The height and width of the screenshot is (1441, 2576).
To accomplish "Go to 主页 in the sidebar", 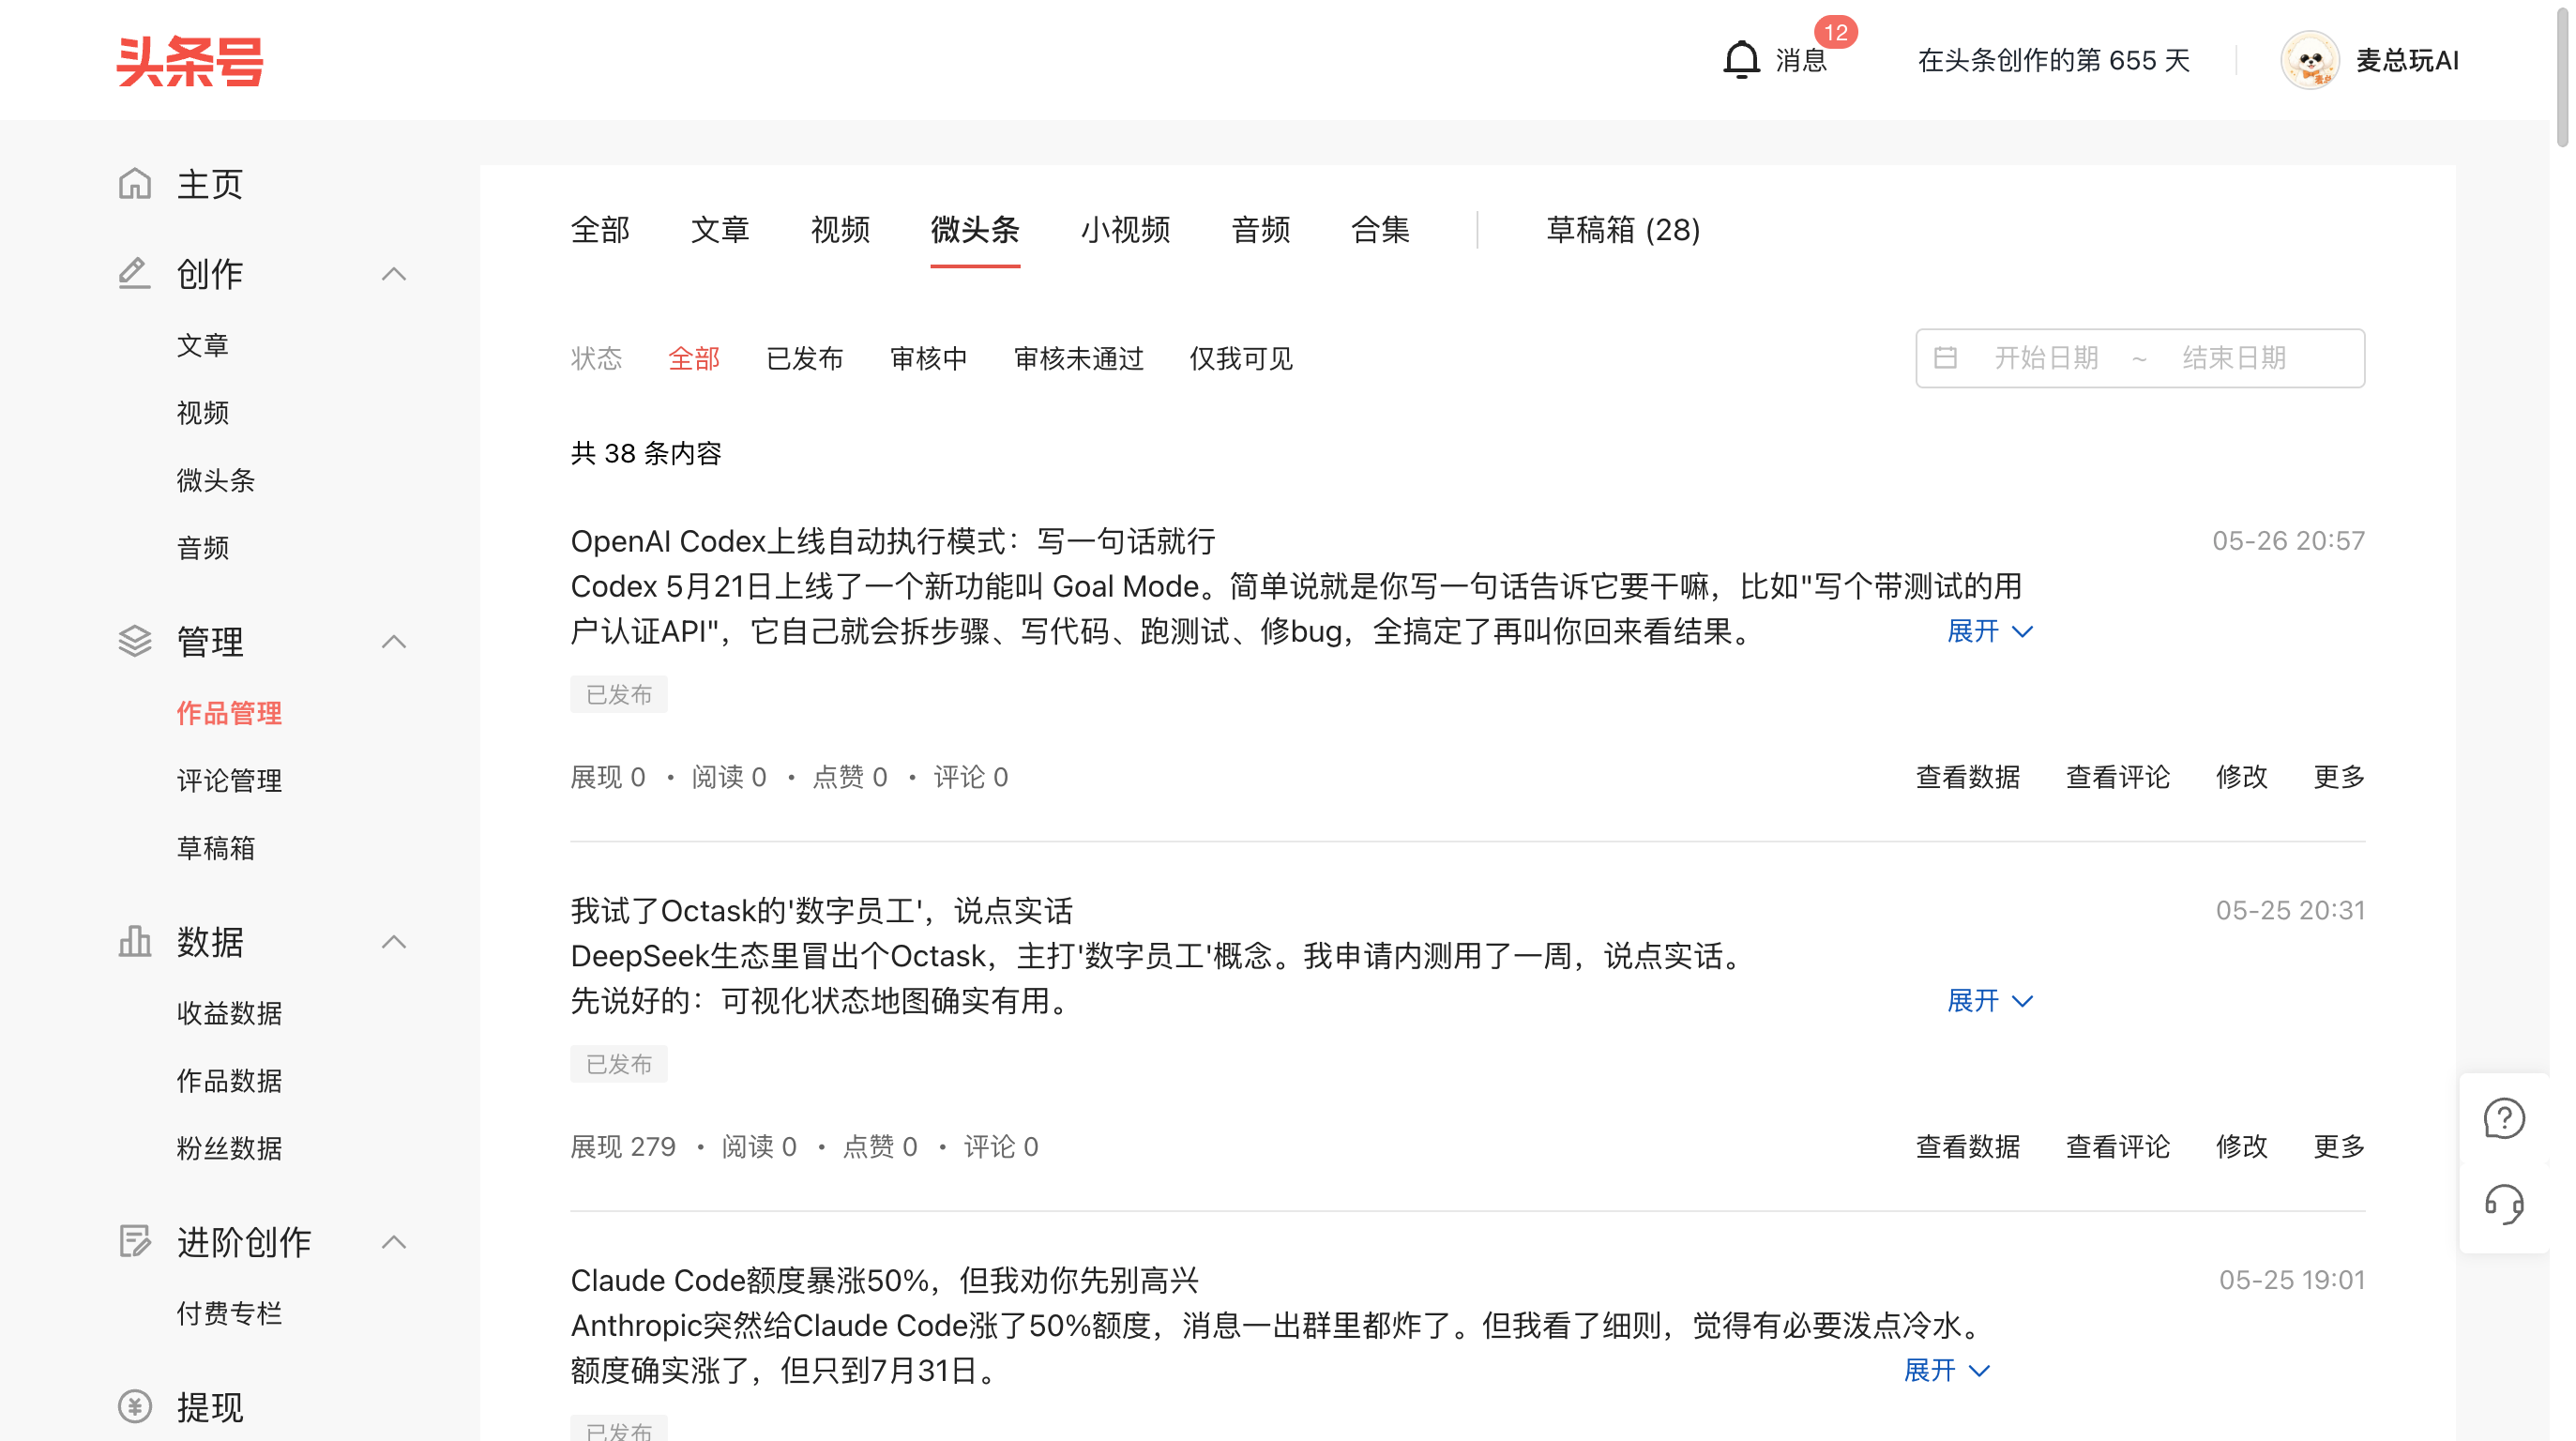I will point(210,184).
